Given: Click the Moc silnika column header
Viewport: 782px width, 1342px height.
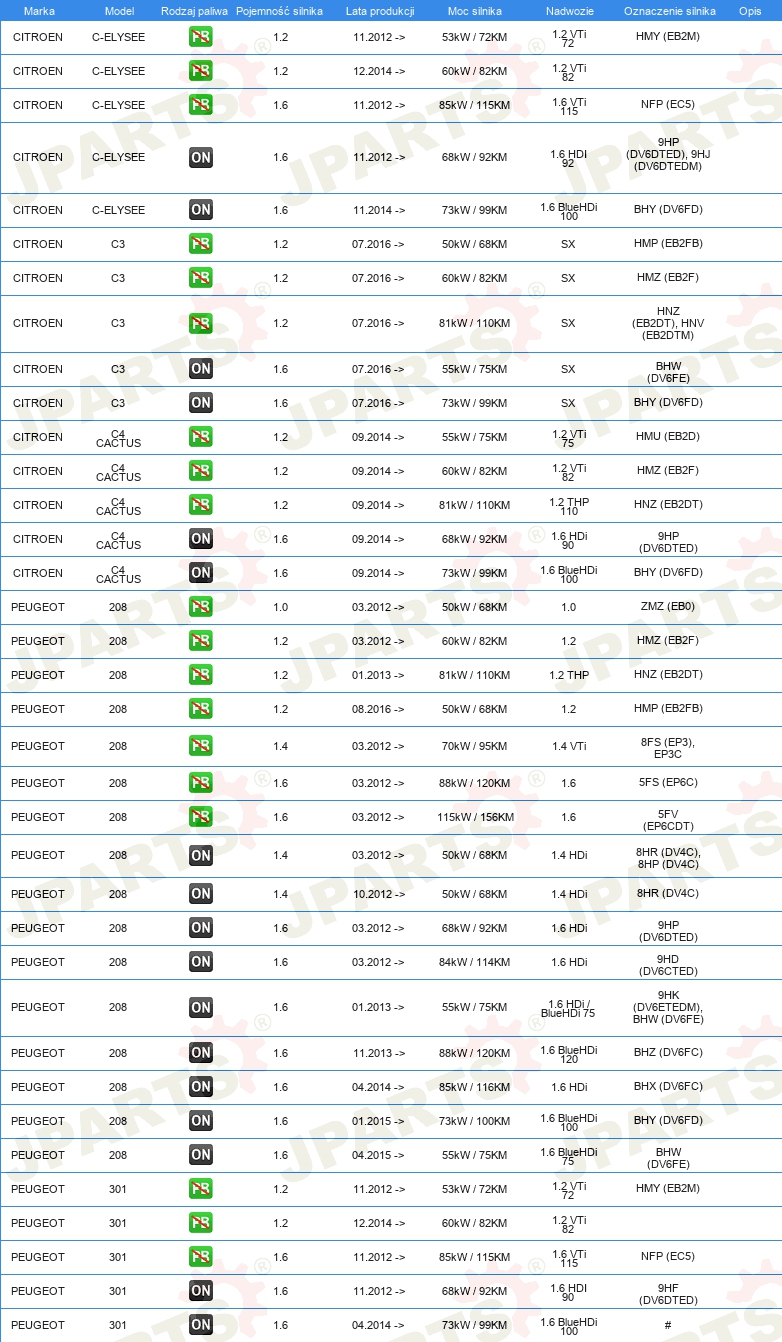Looking at the screenshot, I should (x=474, y=10).
